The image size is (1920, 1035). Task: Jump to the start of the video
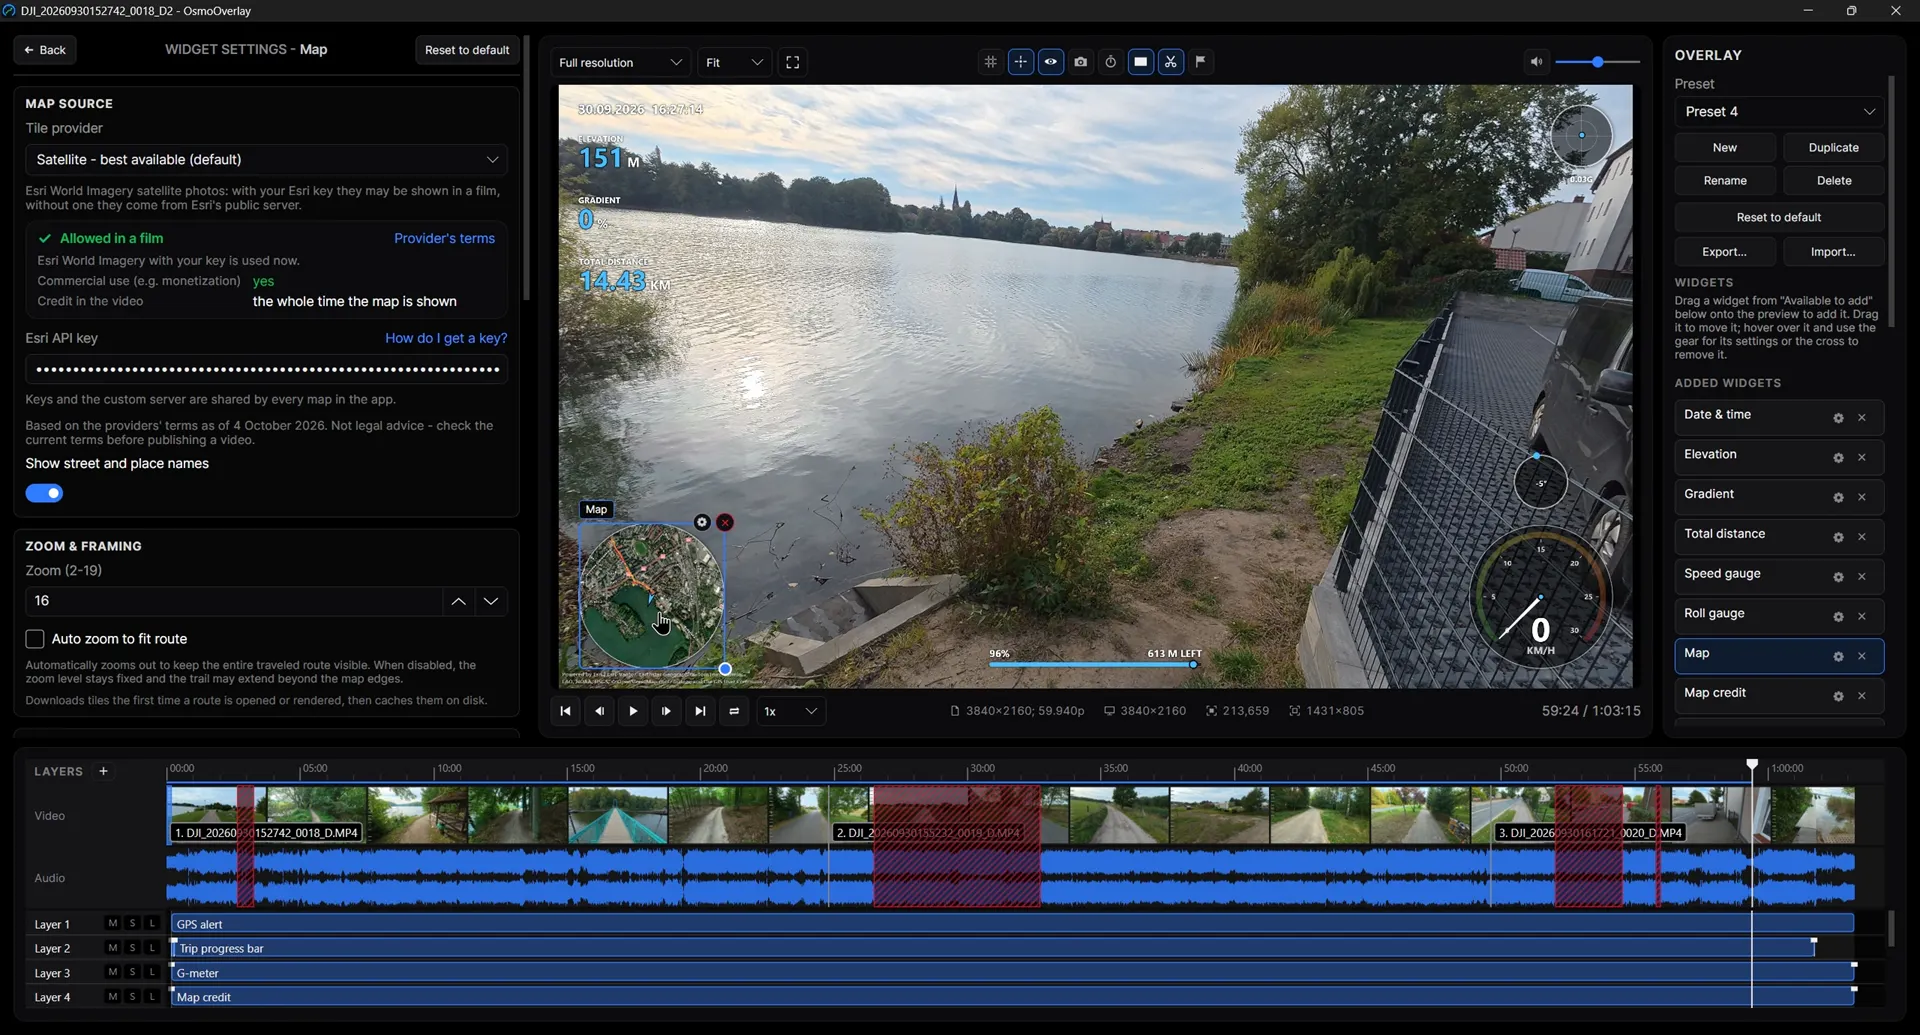click(x=565, y=711)
